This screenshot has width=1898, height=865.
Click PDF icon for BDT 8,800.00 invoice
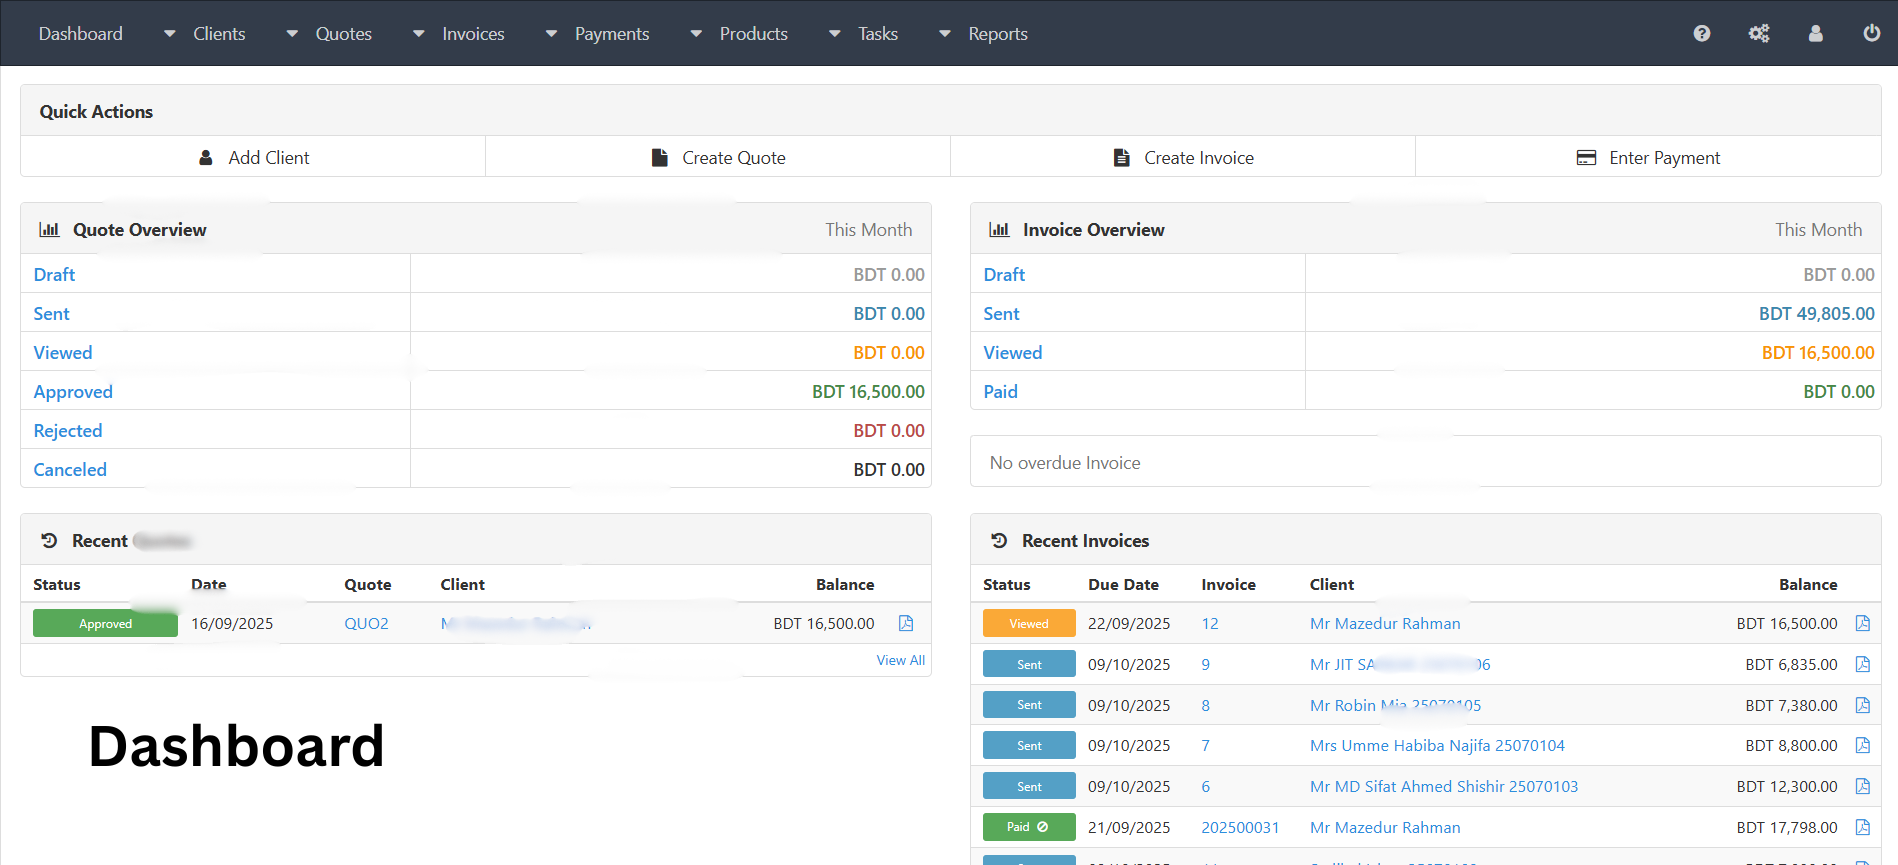[x=1862, y=746]
